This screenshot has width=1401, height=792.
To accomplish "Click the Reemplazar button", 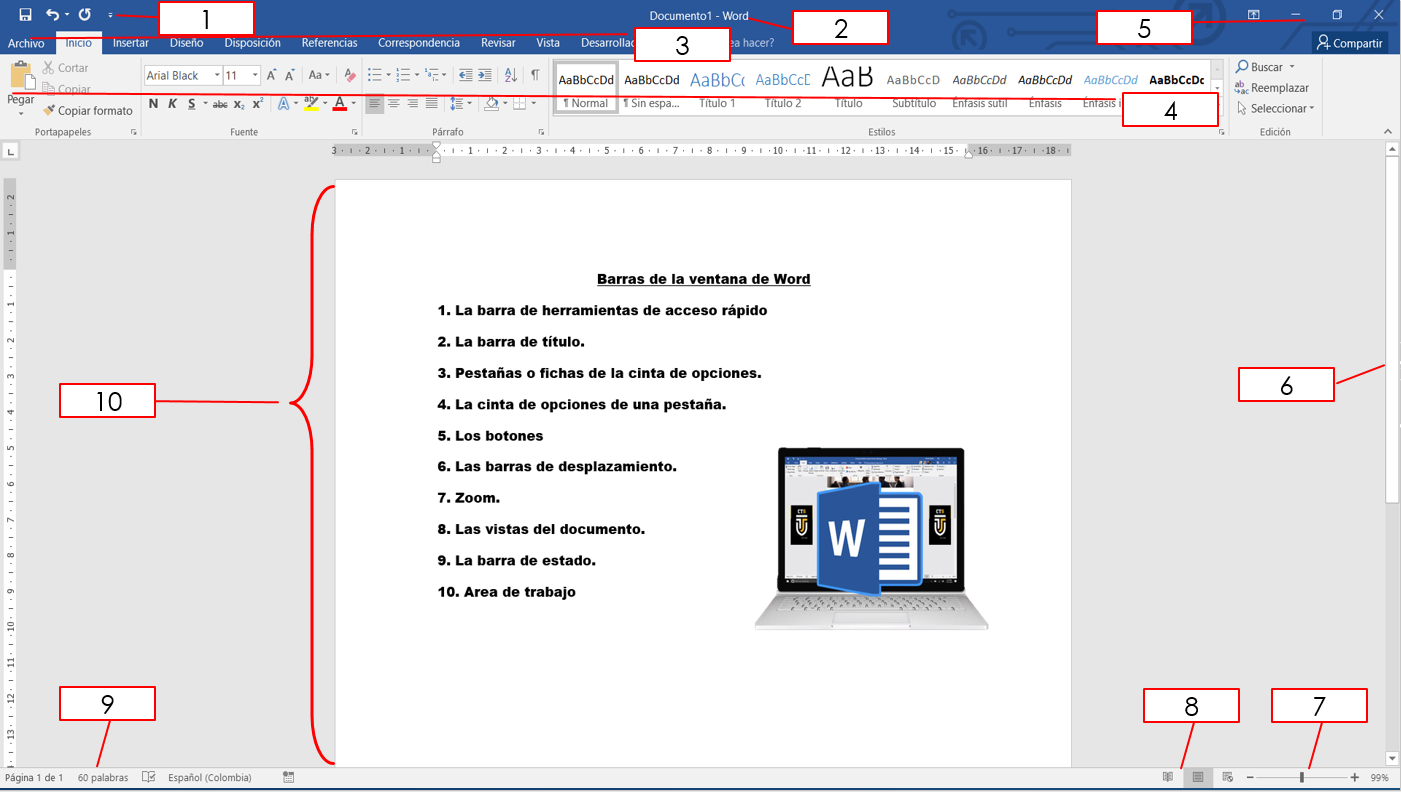I will [x=1272, y=88].
